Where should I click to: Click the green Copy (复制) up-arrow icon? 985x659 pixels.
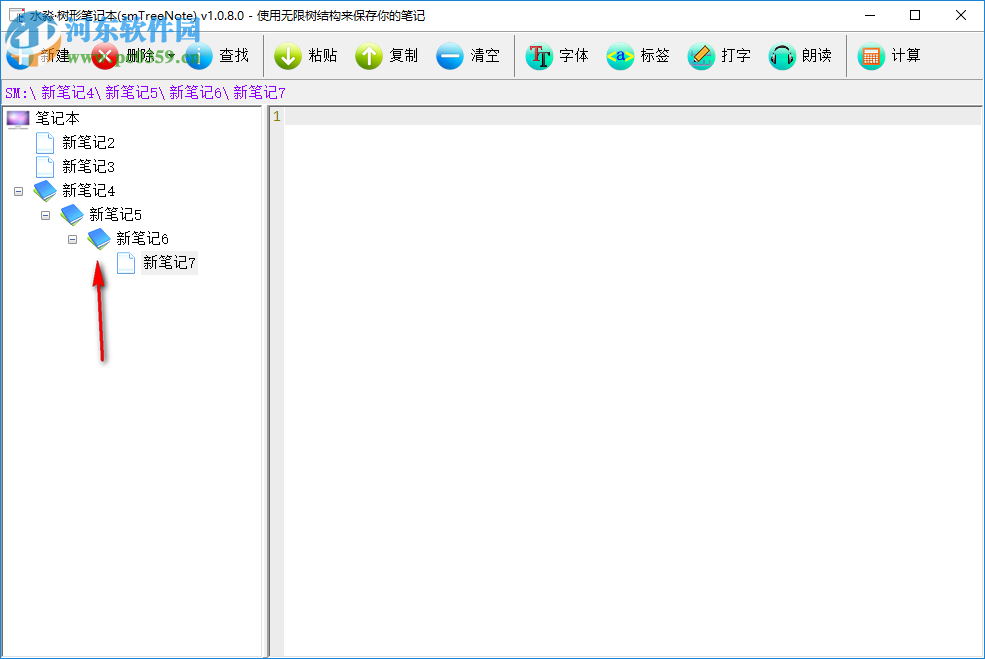pyautogui.click(x=369, y=57)
